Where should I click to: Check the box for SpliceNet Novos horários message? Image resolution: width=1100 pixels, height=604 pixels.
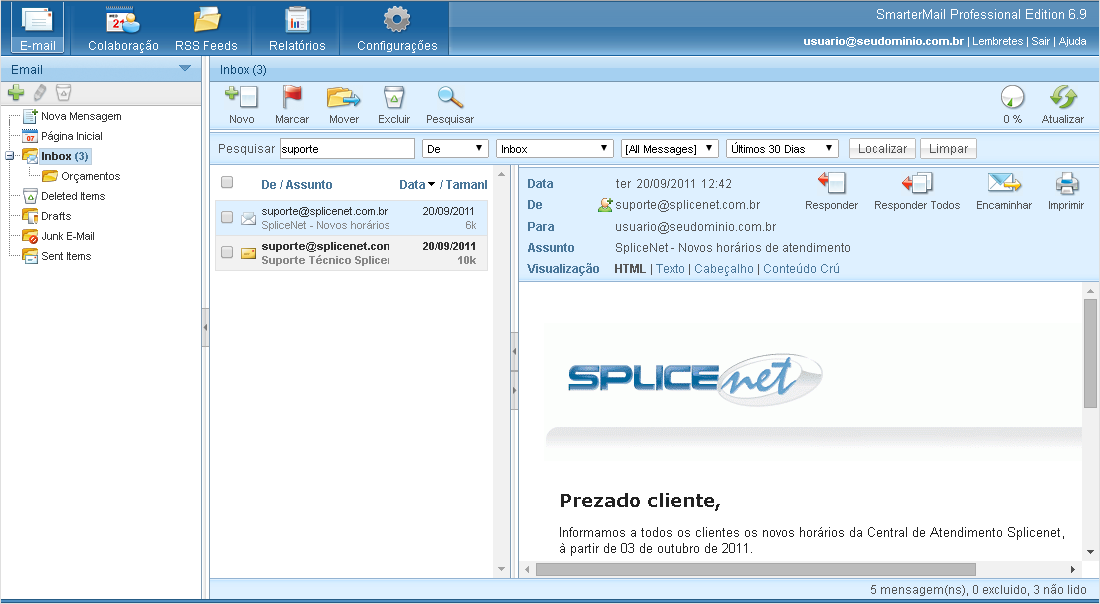(x=227, y=217)
